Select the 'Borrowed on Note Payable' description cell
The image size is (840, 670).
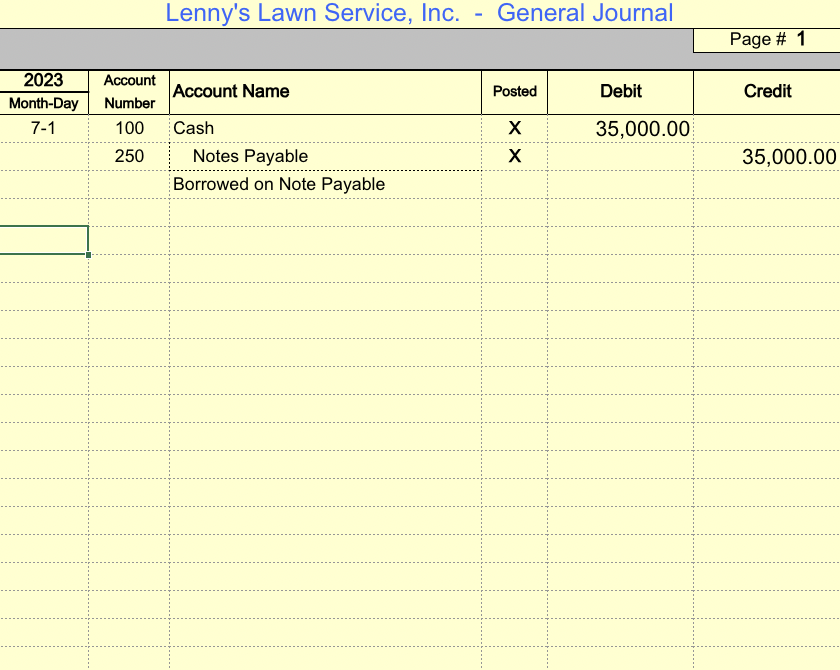[x=325, y=184]
